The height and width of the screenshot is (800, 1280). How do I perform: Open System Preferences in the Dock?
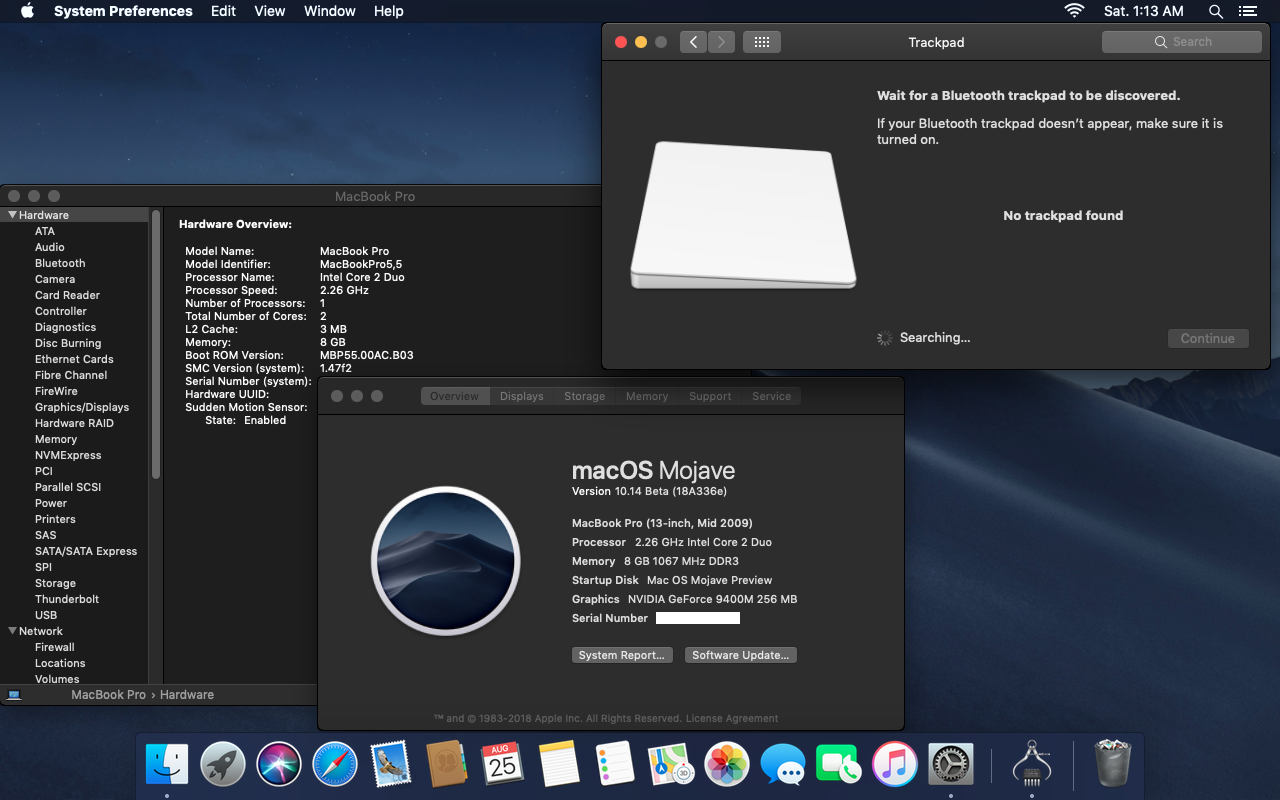click(x=951, y=765)
